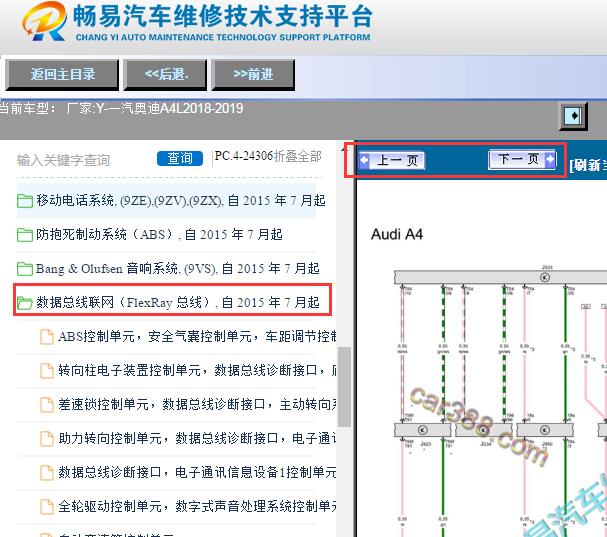607x537 pixels.
Task: Open 差速锁控制单元，数据总线诊断接口 page
Action: click(x=197, y=405)
